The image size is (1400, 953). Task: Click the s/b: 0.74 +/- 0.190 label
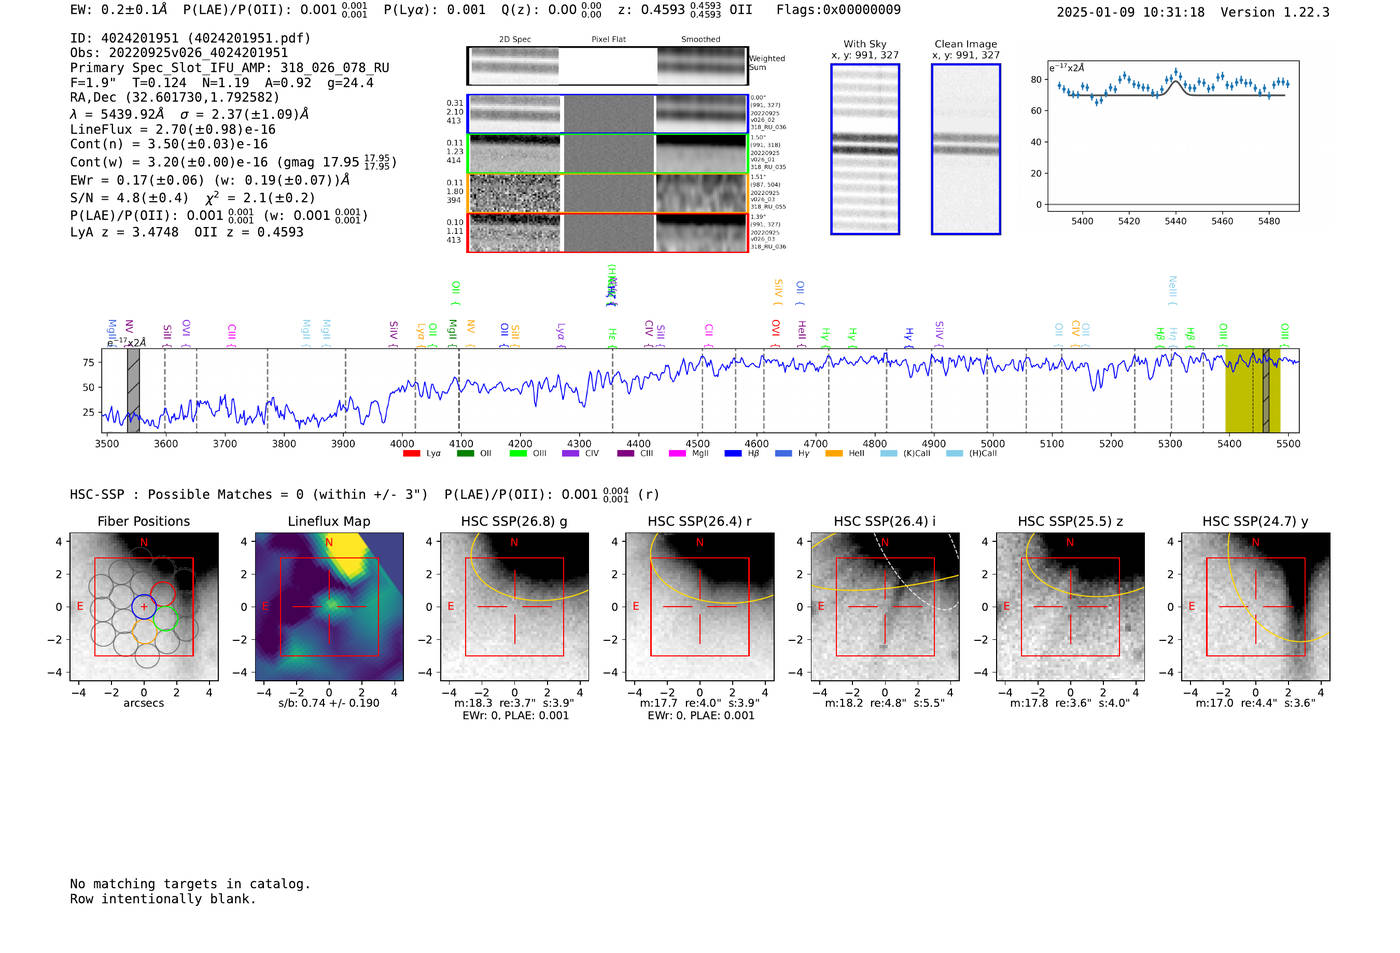coord(329,703)
